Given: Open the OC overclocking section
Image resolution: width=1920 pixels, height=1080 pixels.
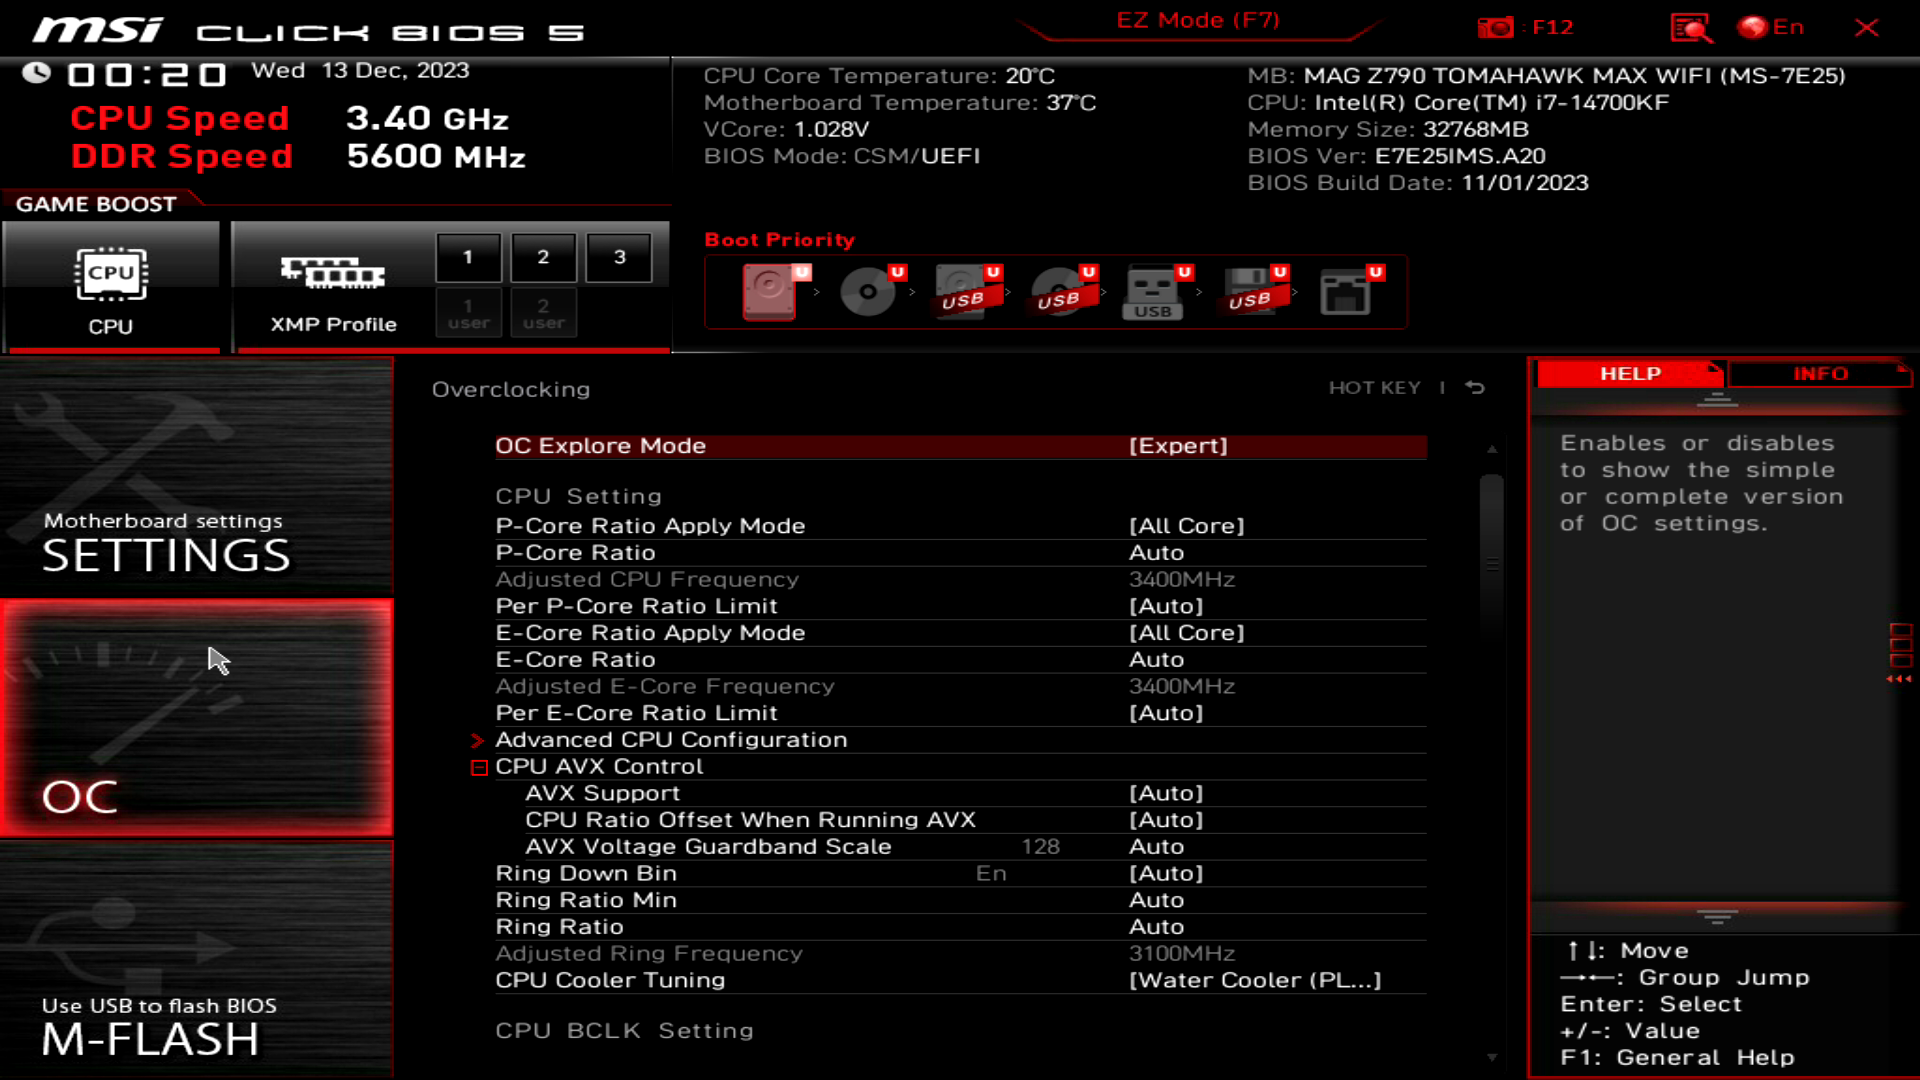Looking at the screenshot, I should click(x=196, y=718).
